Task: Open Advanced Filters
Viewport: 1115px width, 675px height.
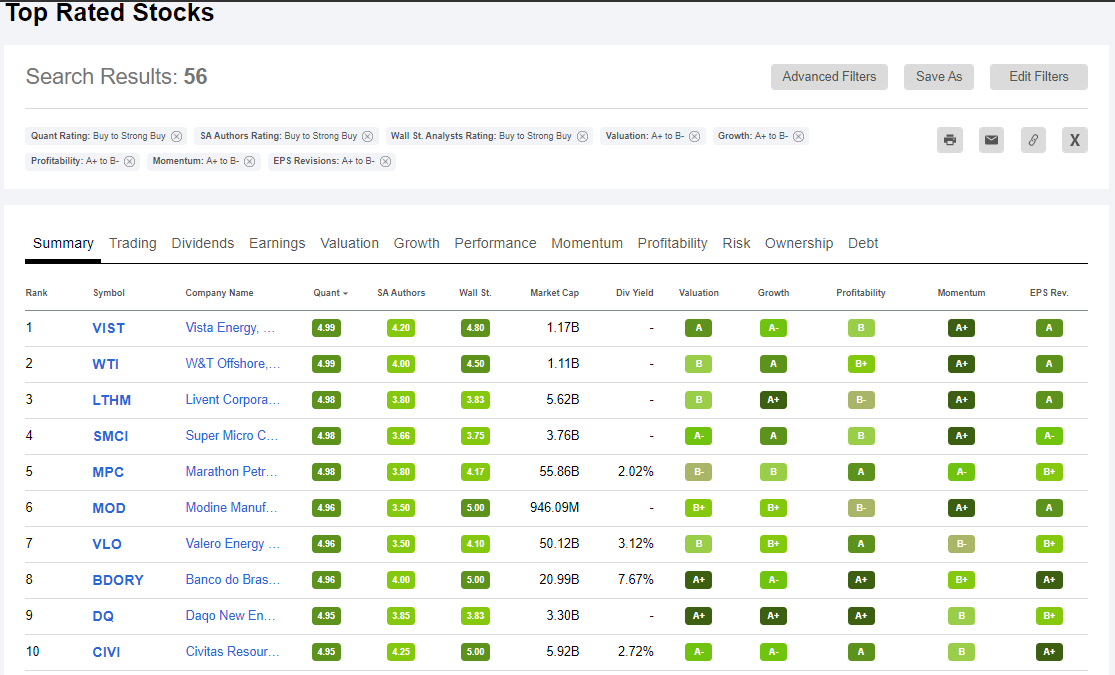Action: pos(829,77)
